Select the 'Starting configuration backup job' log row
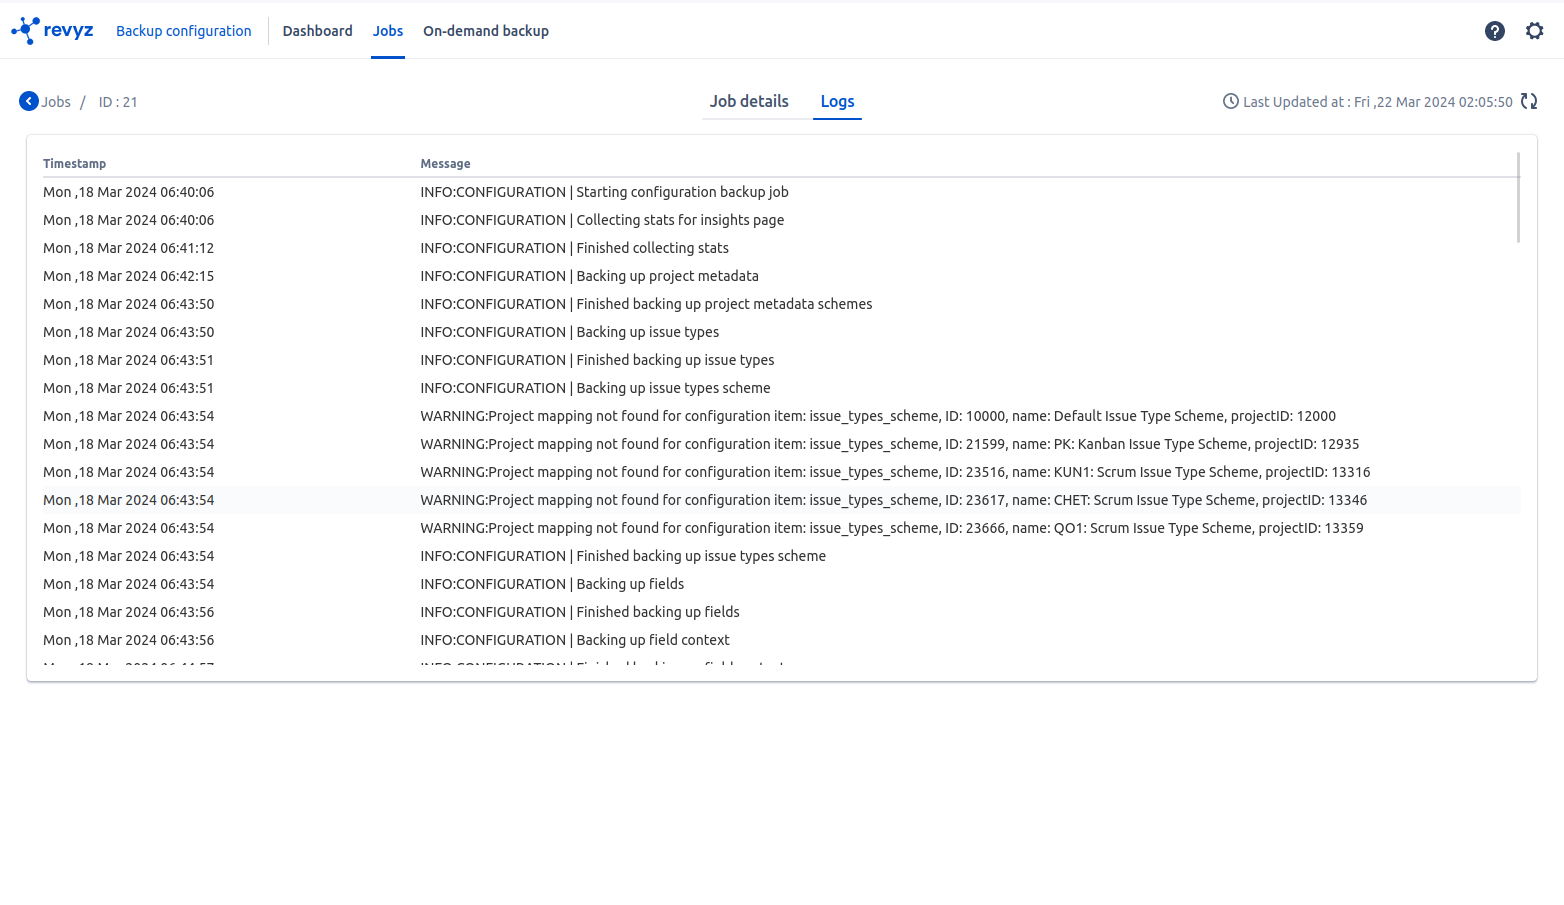This screenshot has height=905, width=1564. pyautogui.click(x=604, y=192)
